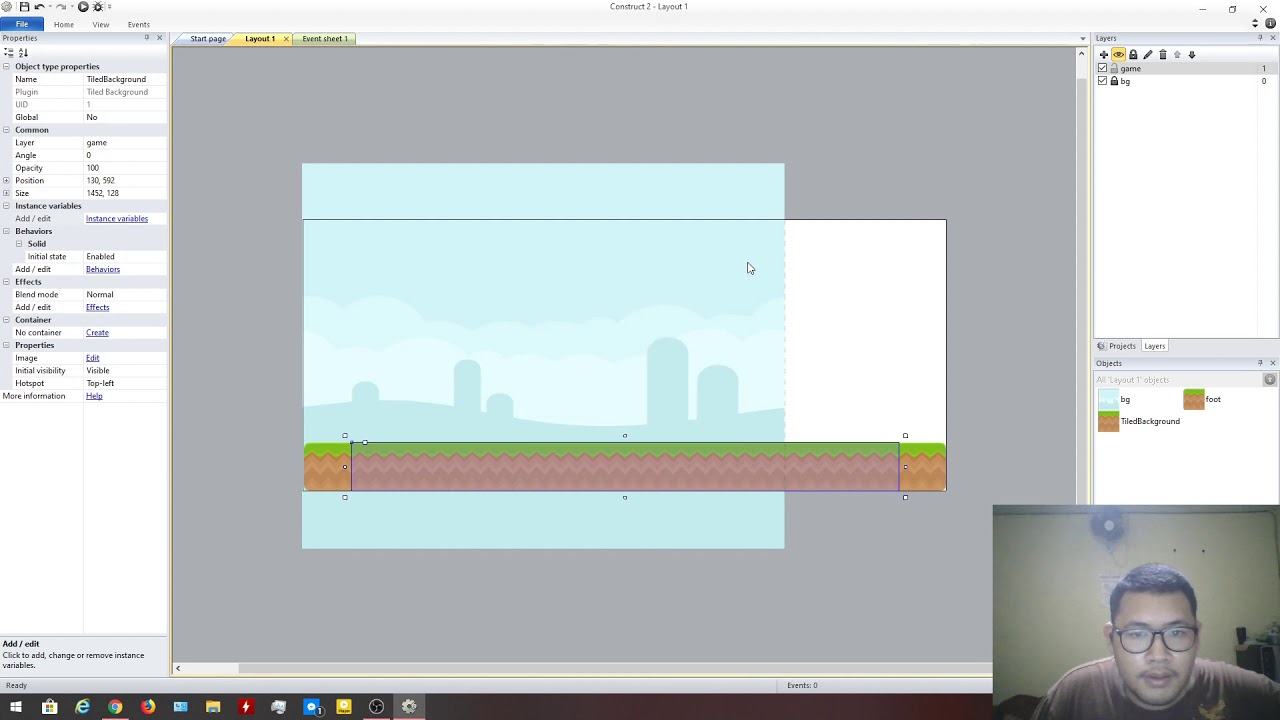Sort properties alphabetically
1280x720 pixels.
23,52
